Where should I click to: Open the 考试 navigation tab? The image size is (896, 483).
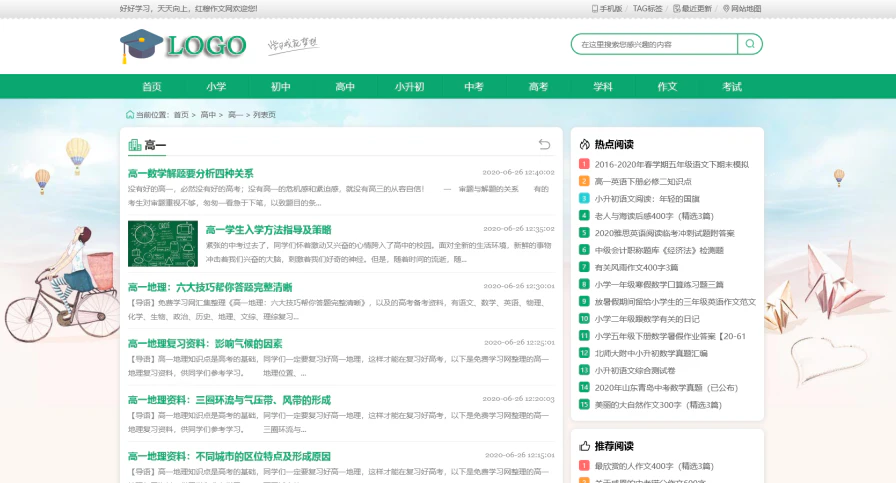coord(732,86)
